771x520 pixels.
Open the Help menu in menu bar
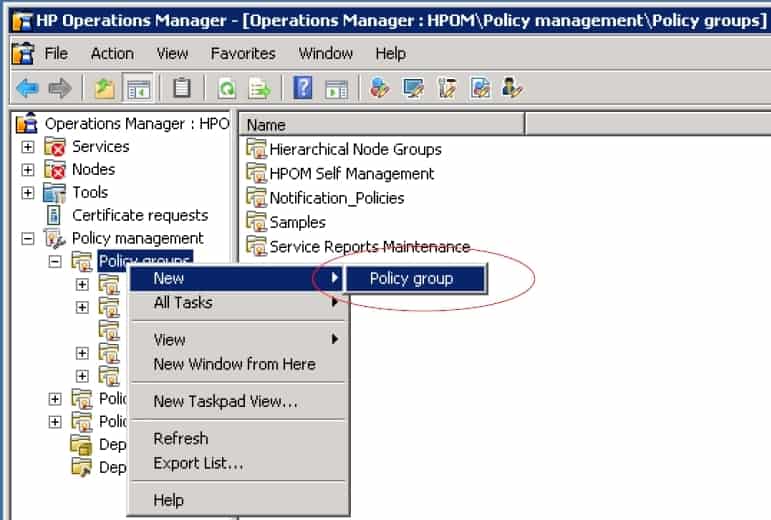tap(390, 54)
